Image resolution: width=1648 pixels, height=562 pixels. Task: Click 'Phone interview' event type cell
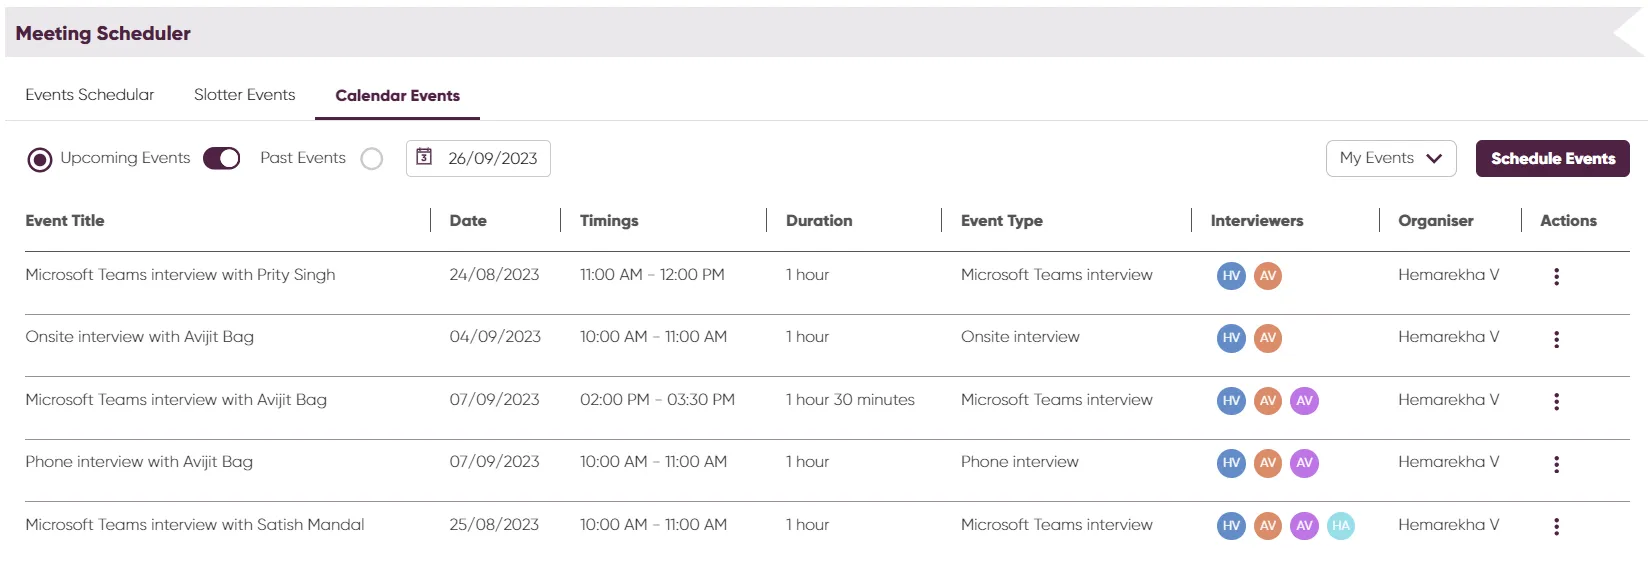[x=1020, y=462]
